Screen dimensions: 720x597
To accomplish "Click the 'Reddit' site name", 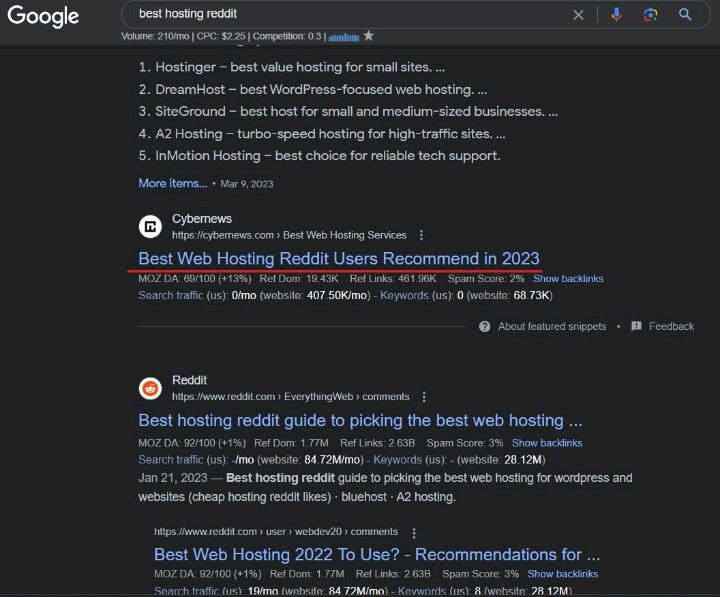I will coord(189,380).
